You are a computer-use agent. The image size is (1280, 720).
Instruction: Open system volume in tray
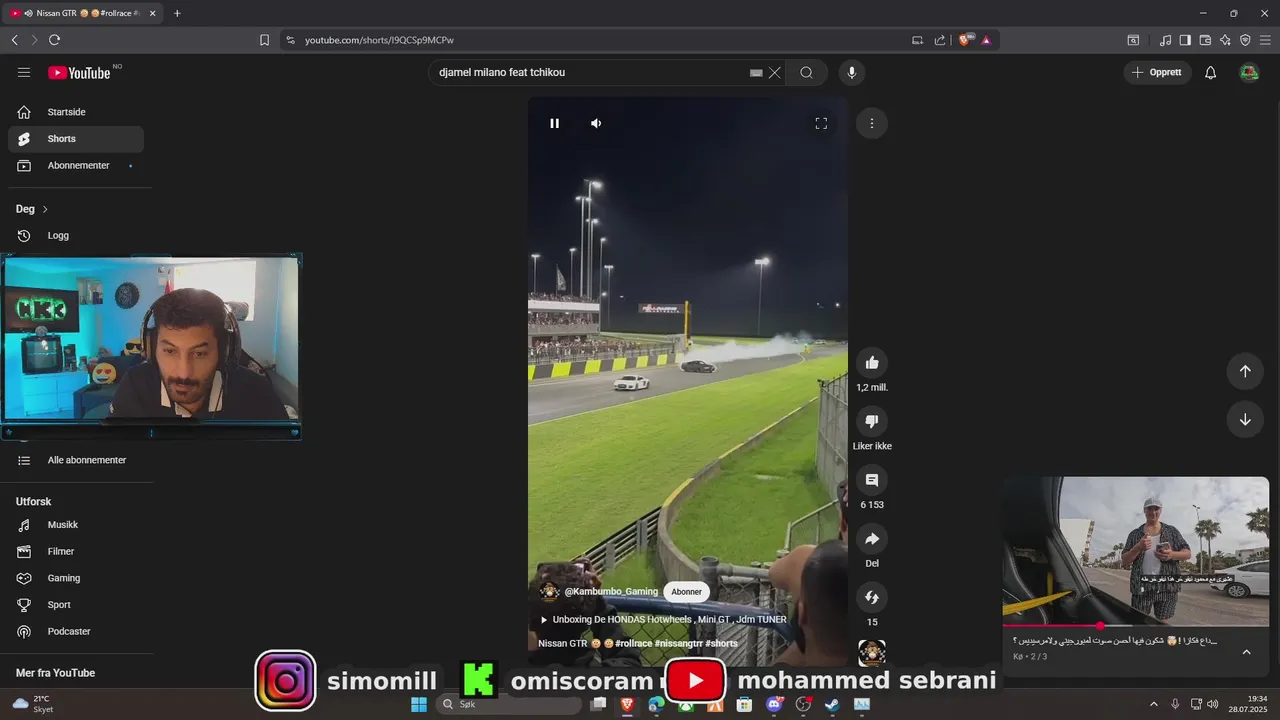[1212, 704]
